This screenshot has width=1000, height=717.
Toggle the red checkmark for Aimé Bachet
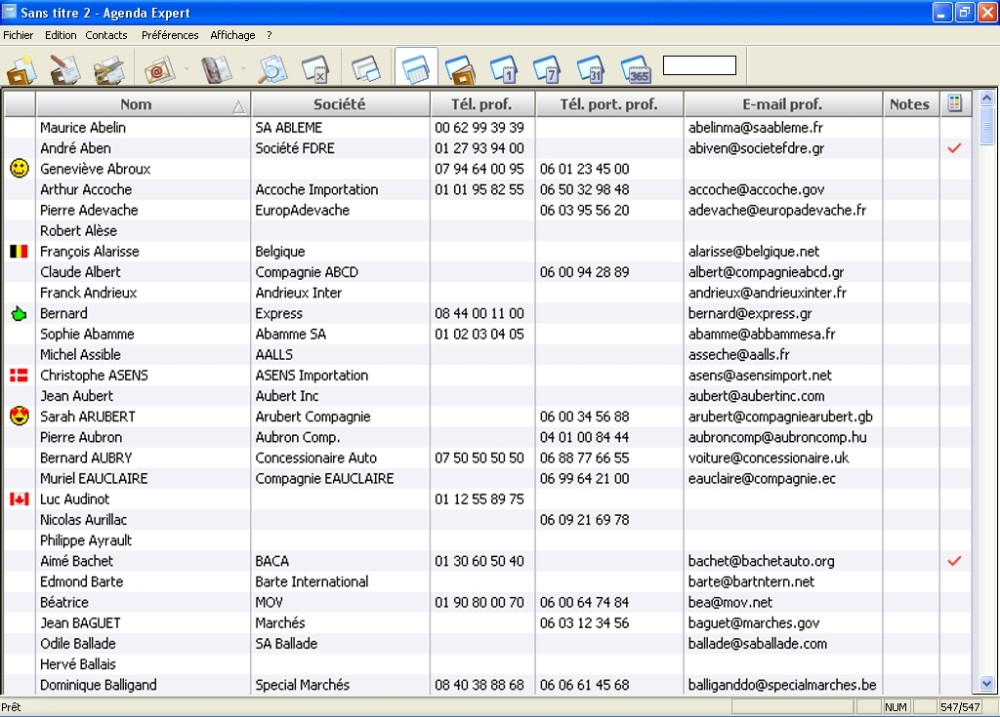click(x=954, y=561)
